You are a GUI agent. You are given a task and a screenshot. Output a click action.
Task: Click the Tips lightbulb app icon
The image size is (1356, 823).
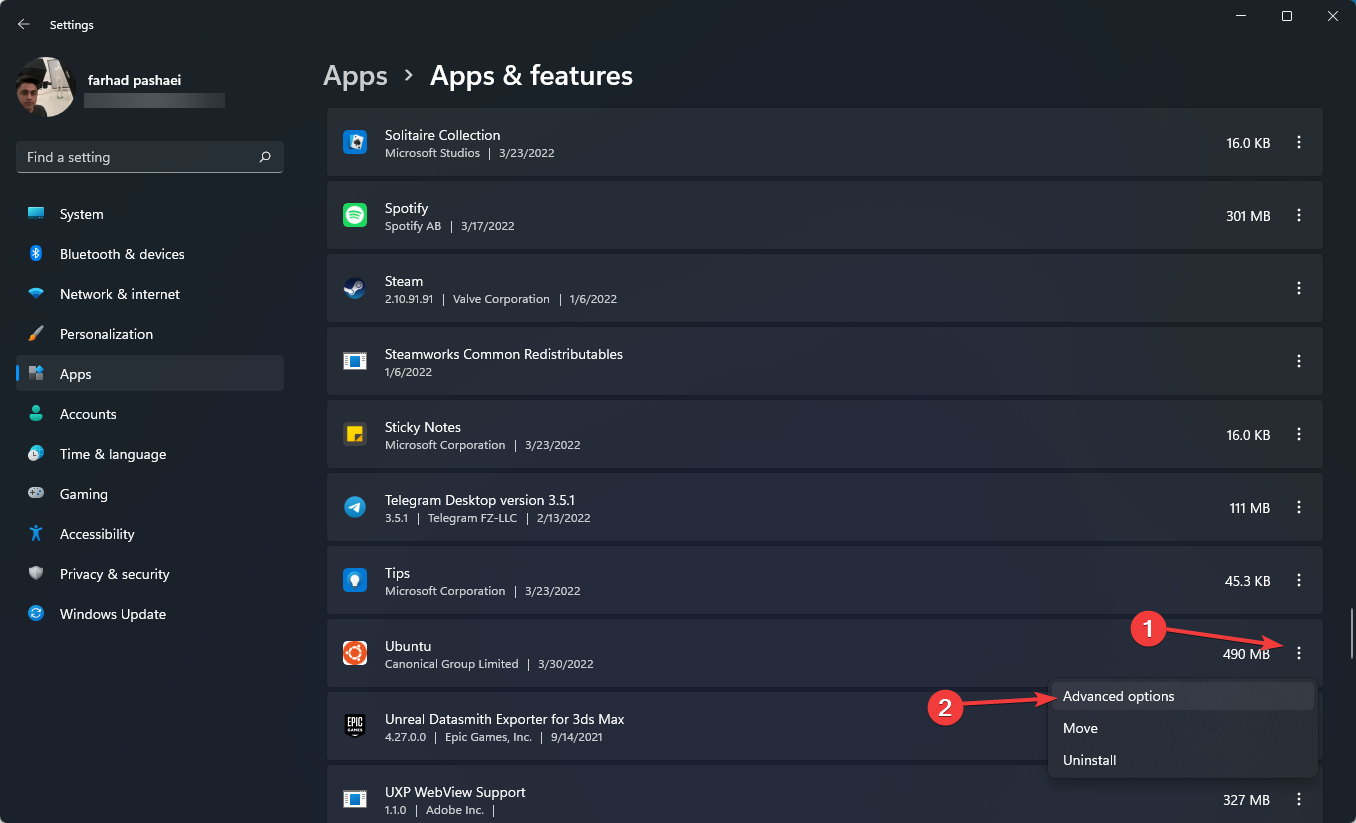355,580
